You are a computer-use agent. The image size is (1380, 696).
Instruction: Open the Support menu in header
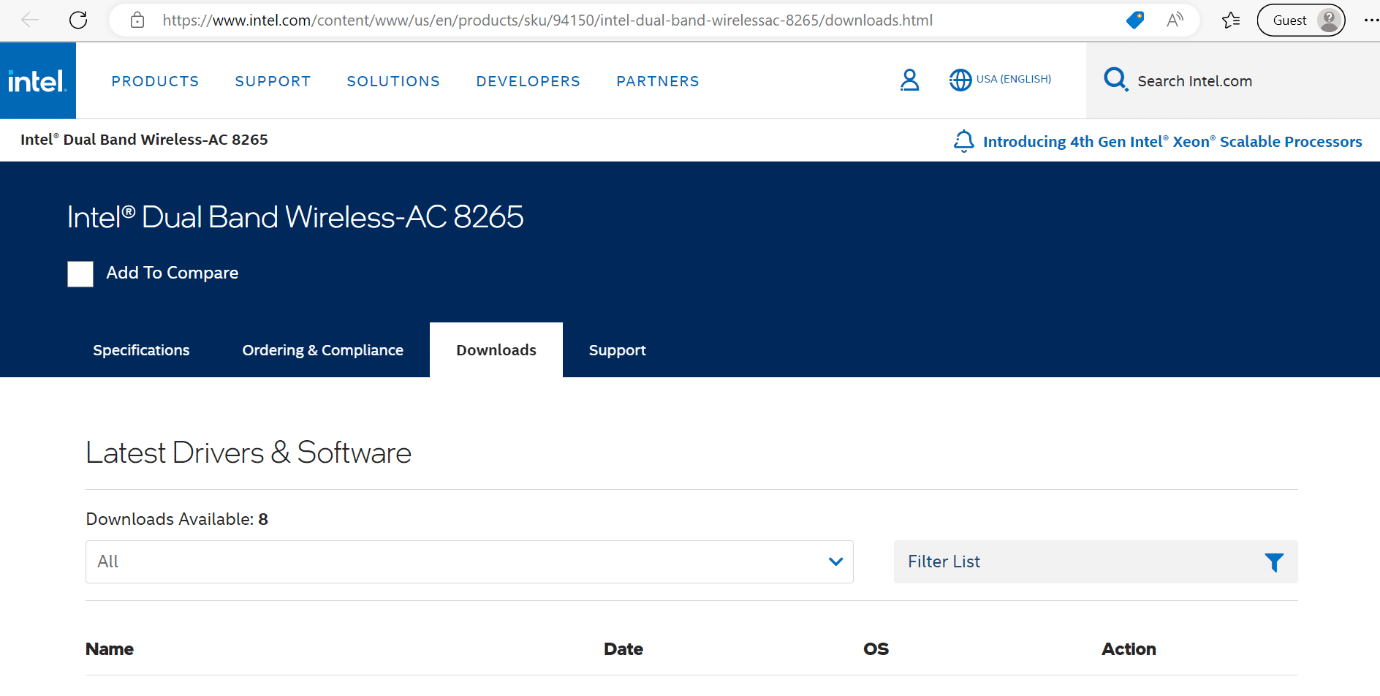click(x=273, y=81)
